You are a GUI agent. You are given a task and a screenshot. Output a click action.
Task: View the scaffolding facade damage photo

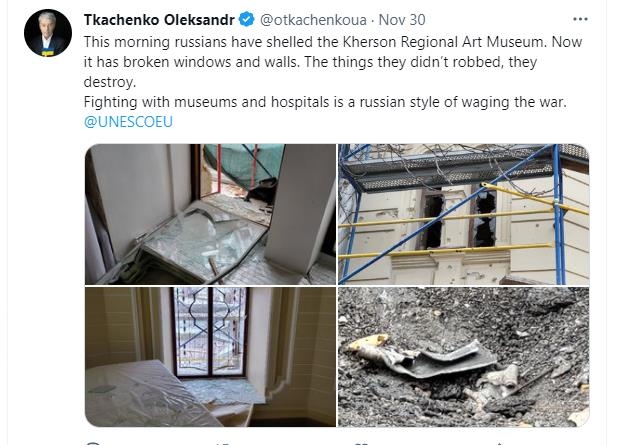tap(464, 214)
